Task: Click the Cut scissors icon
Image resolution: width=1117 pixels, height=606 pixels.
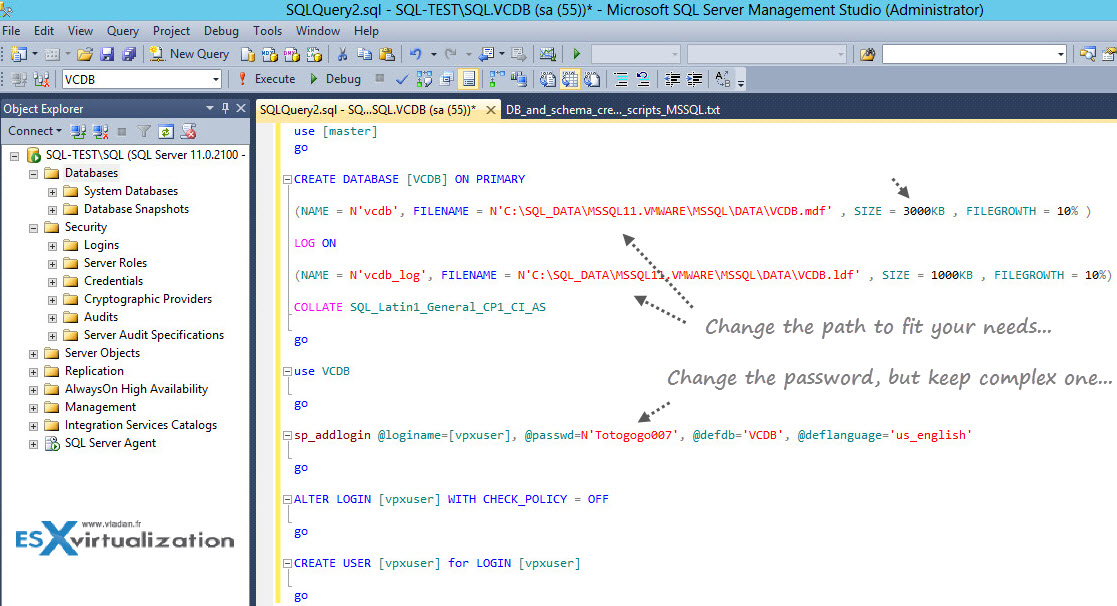Action: pos(343,54)
